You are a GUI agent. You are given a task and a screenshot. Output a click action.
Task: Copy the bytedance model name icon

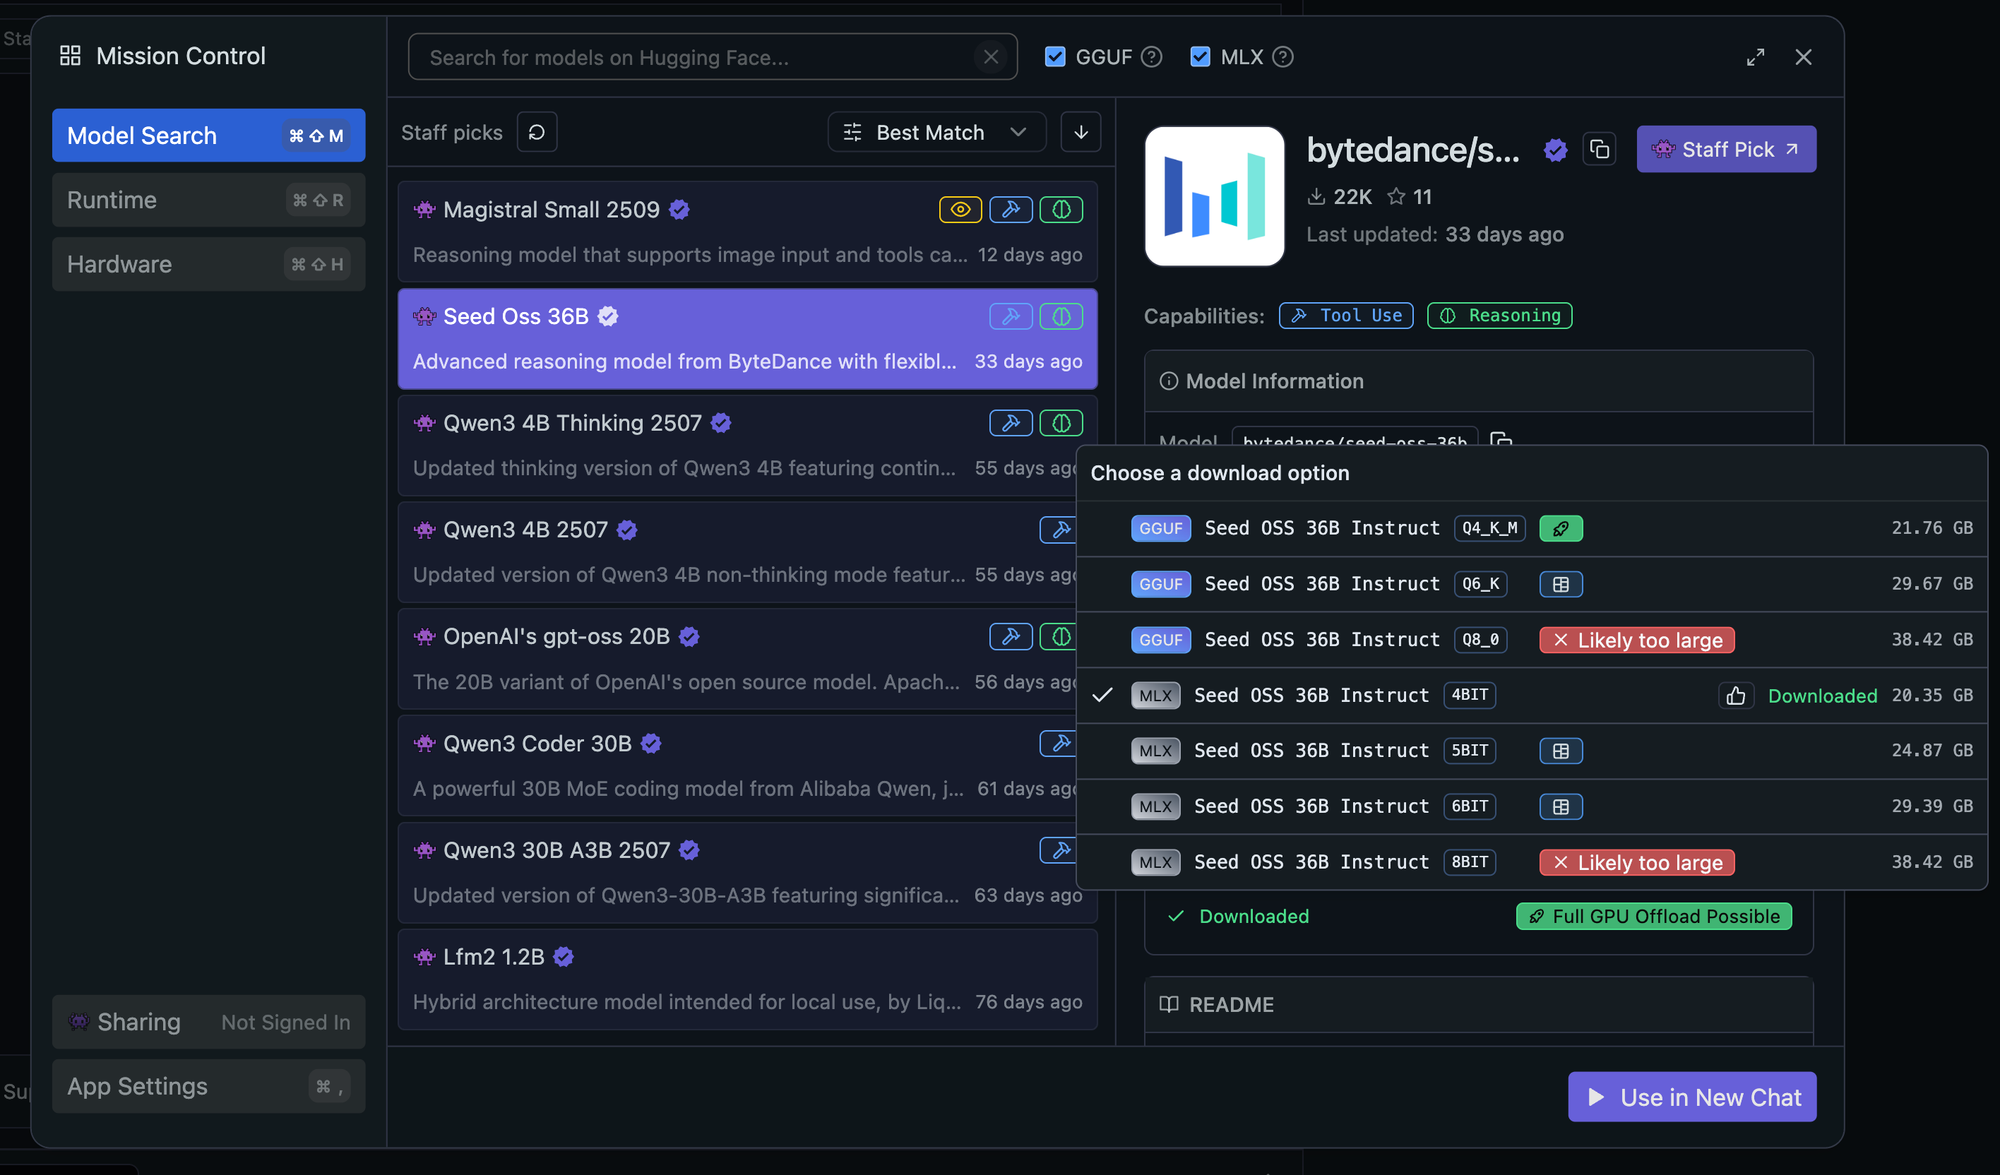pyautogui.click(x=1599, y=149)
